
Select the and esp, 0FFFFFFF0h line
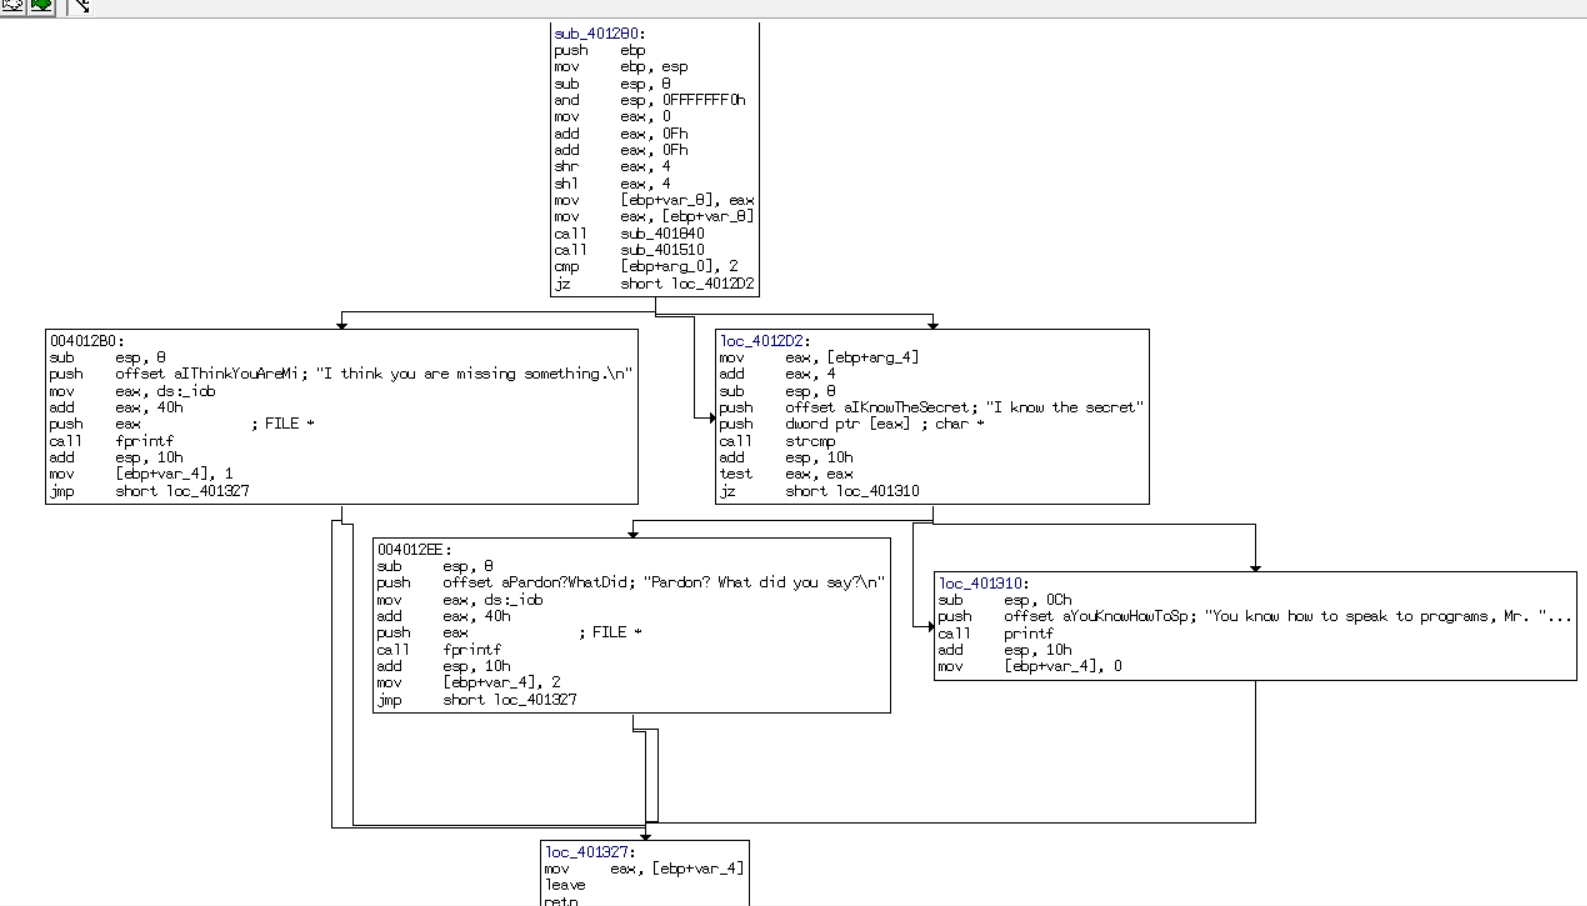pyautogui.click(x=650, y=100)
